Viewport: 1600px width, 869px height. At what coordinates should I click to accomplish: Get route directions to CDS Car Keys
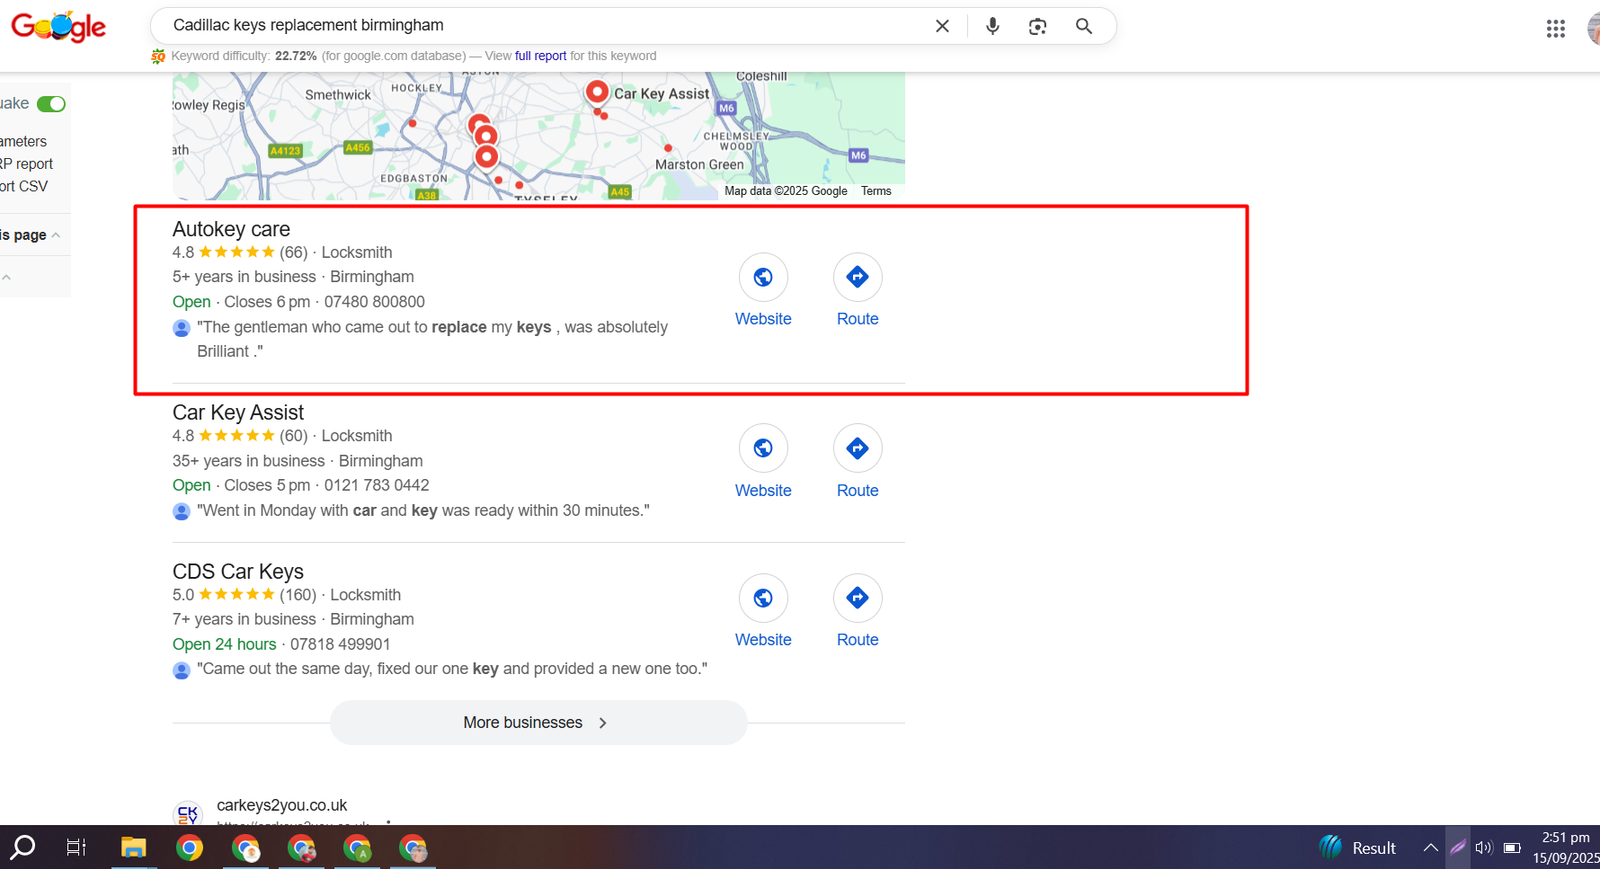pyautogui.click(x=857, y=598)
